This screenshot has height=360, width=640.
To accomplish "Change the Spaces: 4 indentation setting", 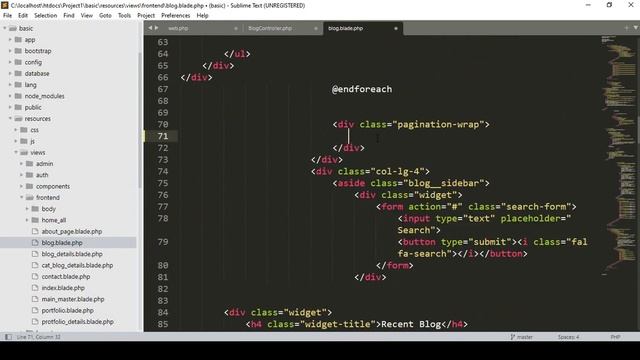I will click(x=568, y=337).
